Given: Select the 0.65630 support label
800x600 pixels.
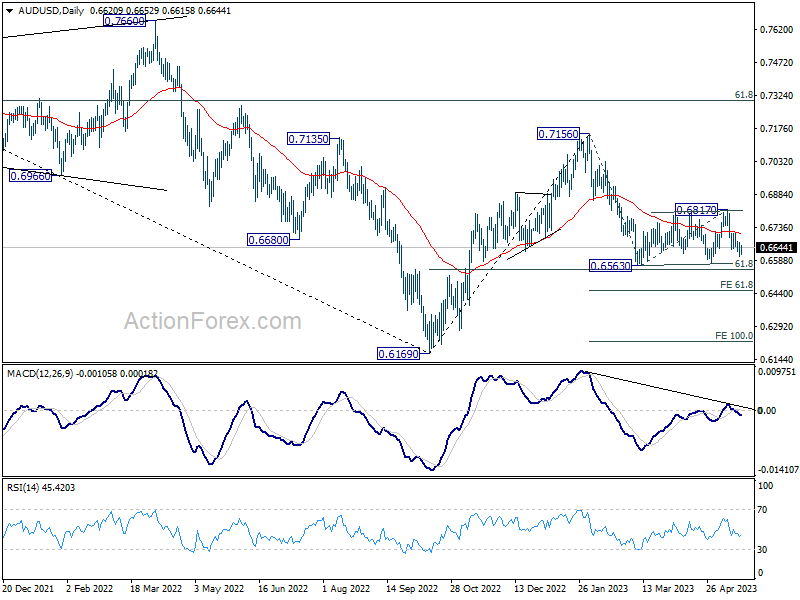Looking at the screenshot, I should point(610,266).
